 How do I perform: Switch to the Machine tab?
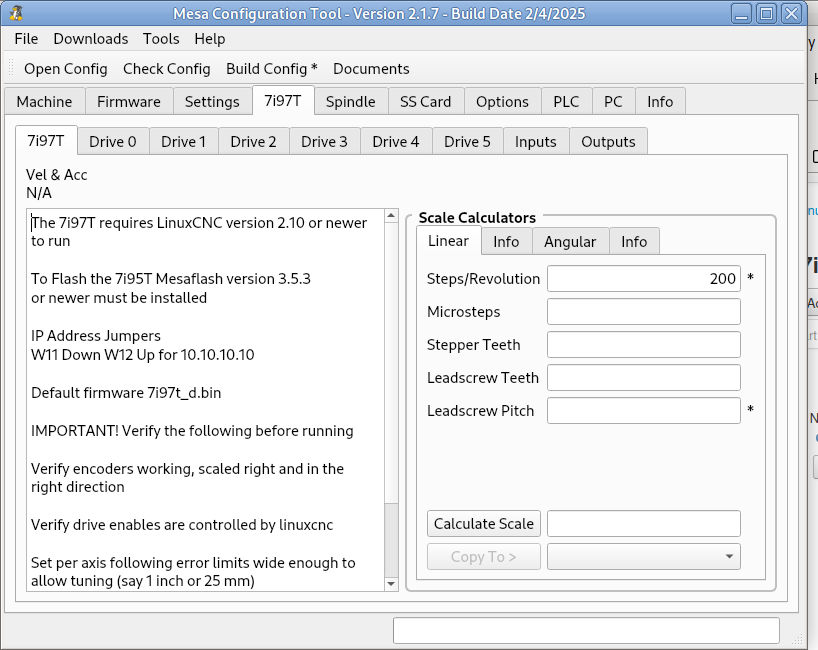click(44, 101)
